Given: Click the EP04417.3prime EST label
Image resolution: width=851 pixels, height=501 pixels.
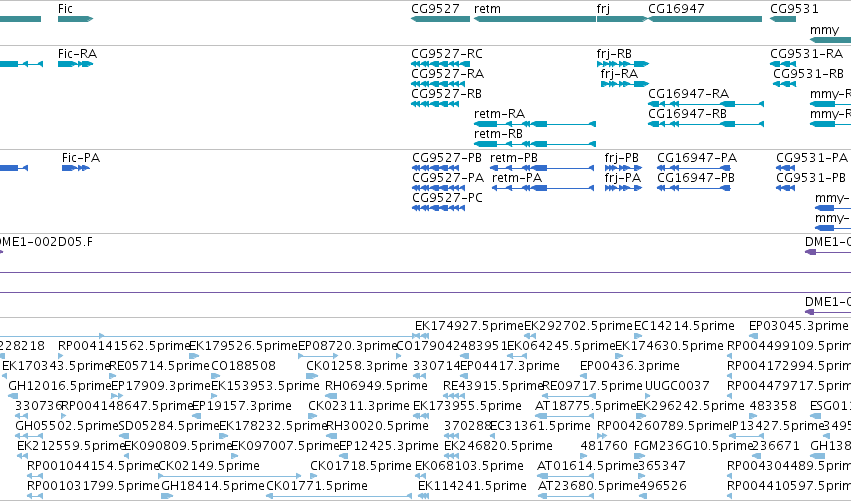Looking at the screenshot, I should pos(510,366).
